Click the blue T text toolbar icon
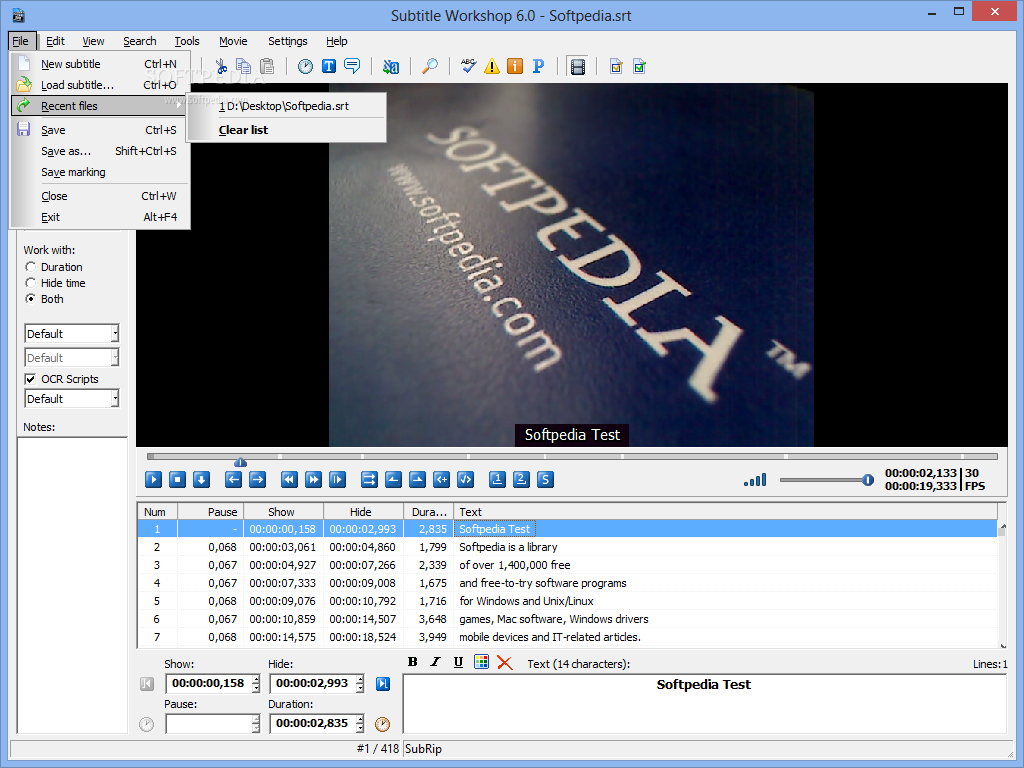The image size is (1024, 768). [x=328, y=67]
